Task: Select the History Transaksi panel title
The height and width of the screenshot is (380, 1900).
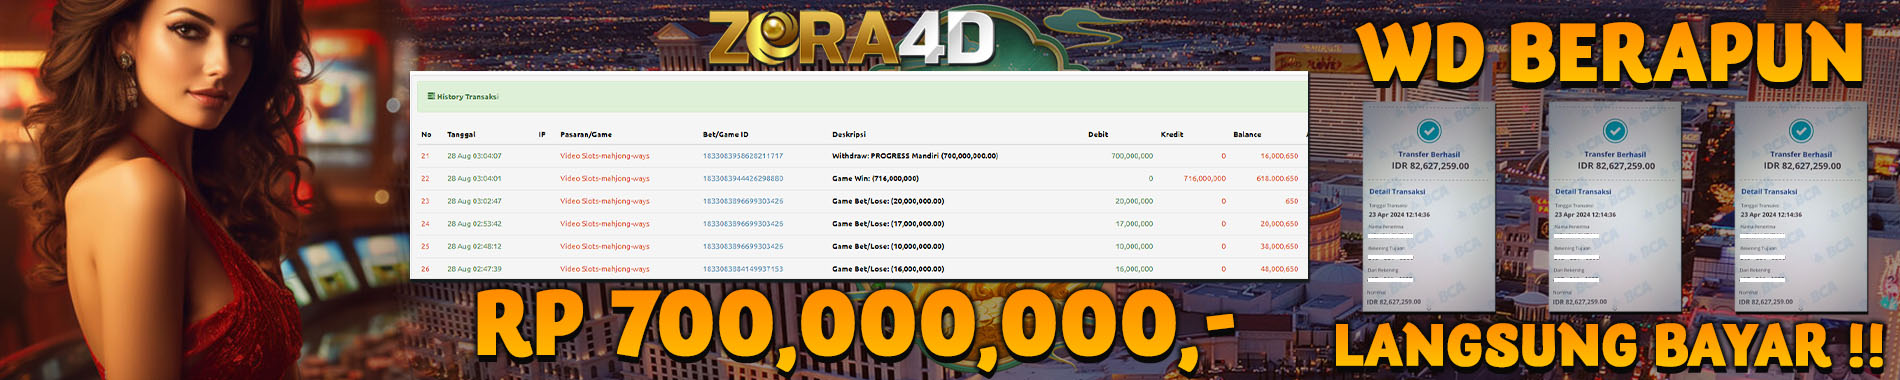Action: click(x=467, y=97)
